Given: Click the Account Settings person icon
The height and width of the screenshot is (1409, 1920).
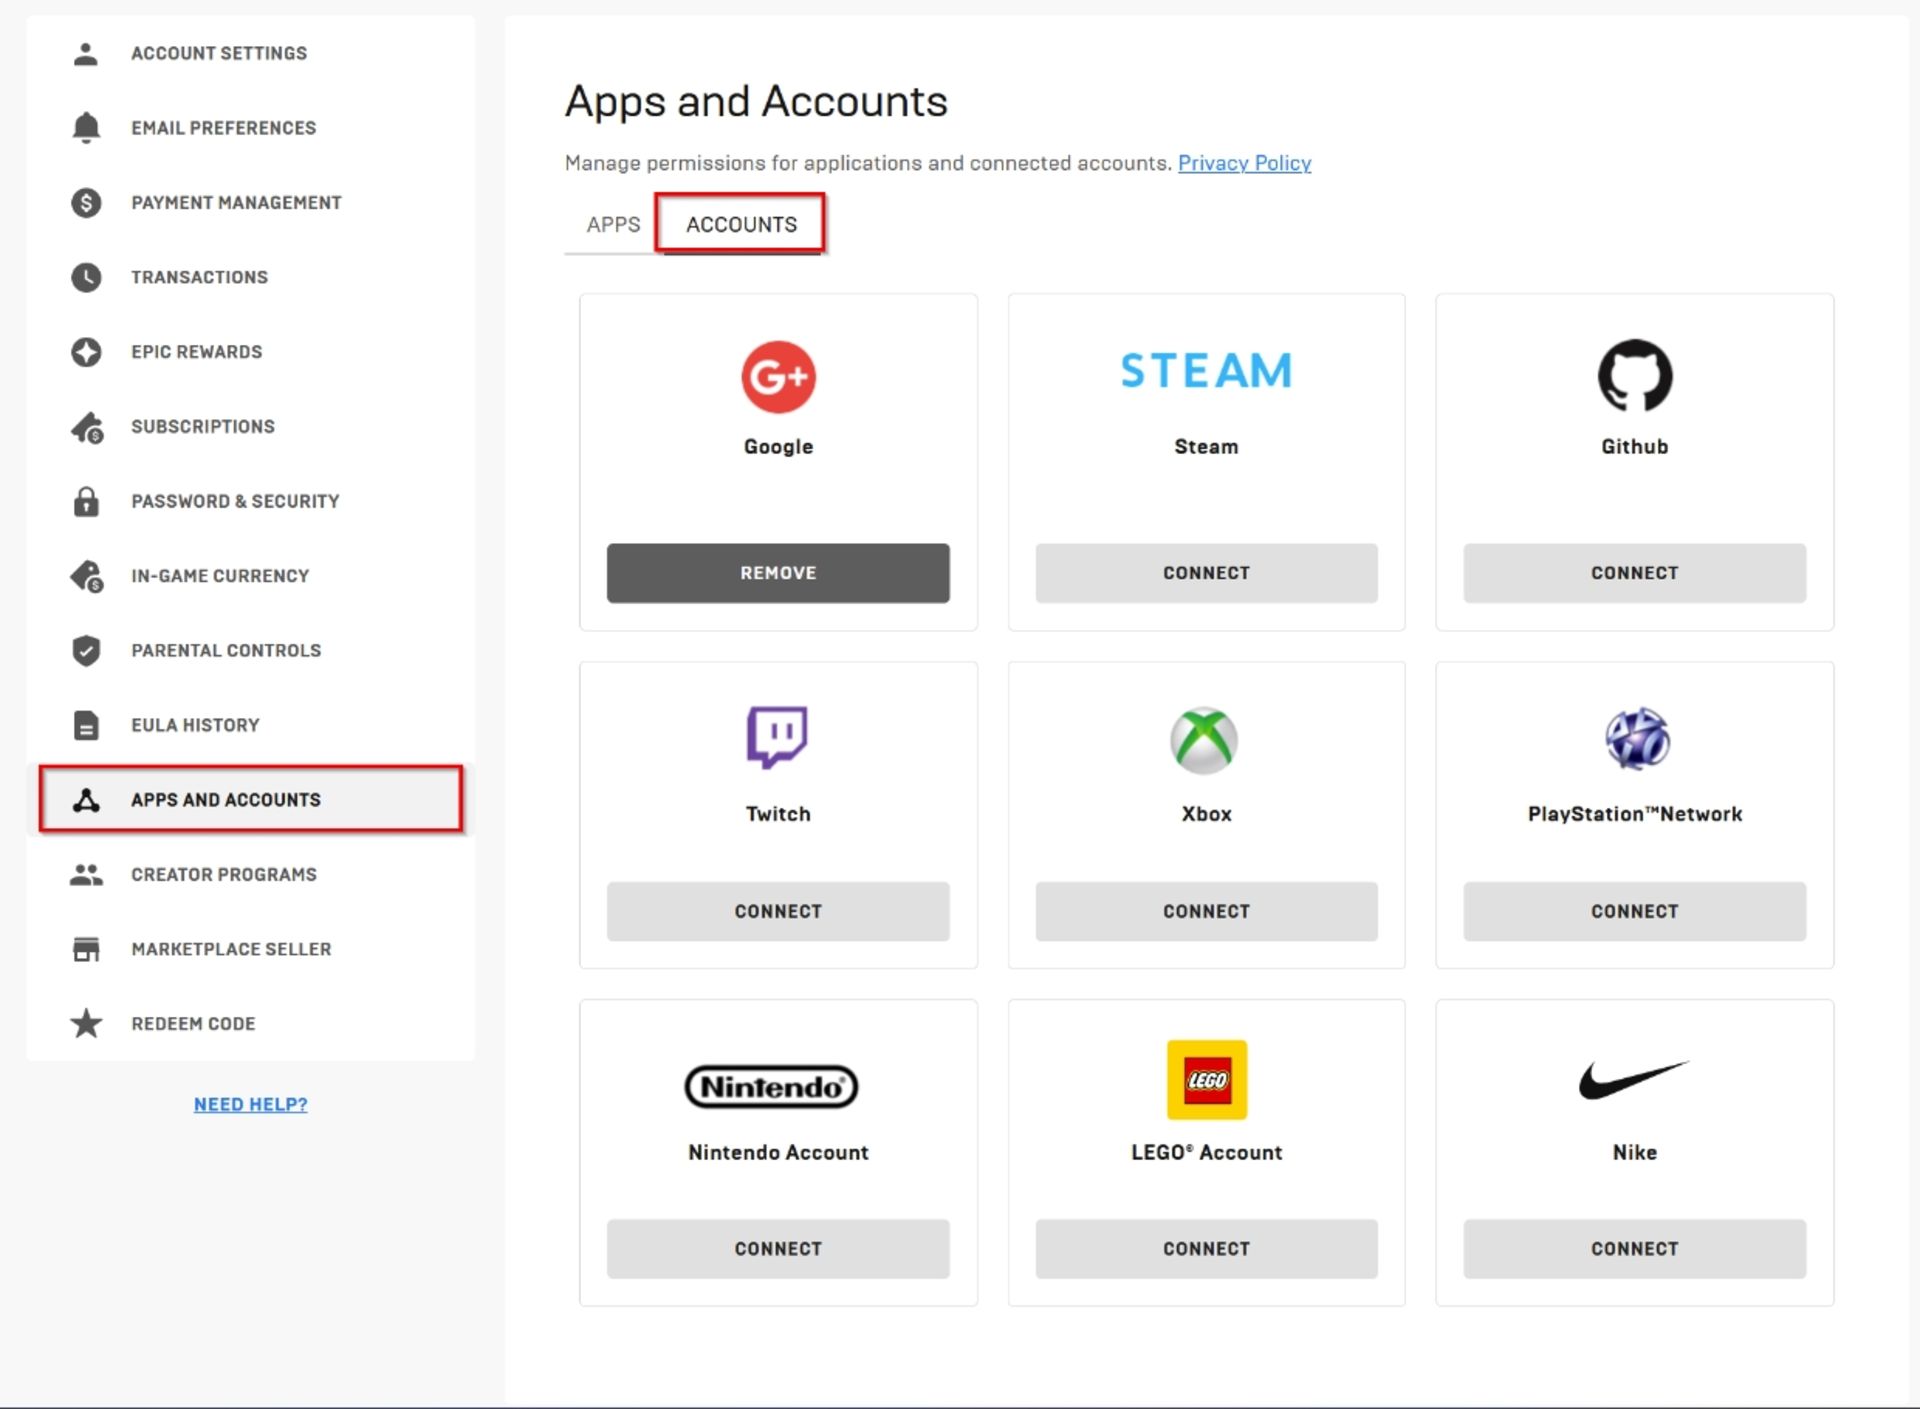Looking at the screenshot, I should (86, 53).
